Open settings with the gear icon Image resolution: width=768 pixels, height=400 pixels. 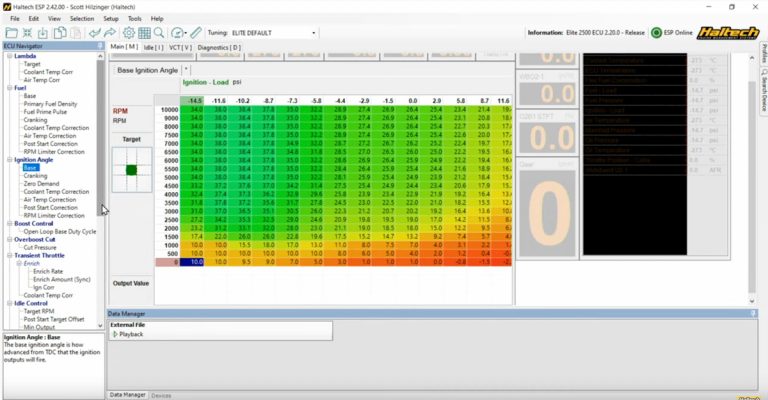(128, 33)
